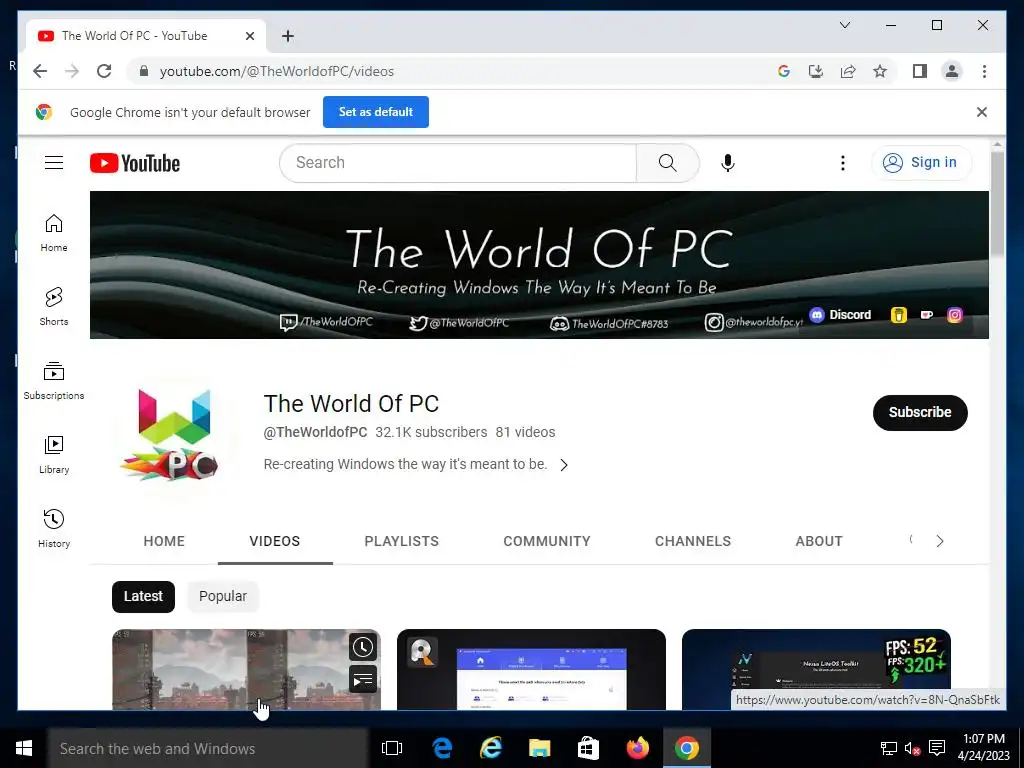Open History in the sidebar

[54, 528]
